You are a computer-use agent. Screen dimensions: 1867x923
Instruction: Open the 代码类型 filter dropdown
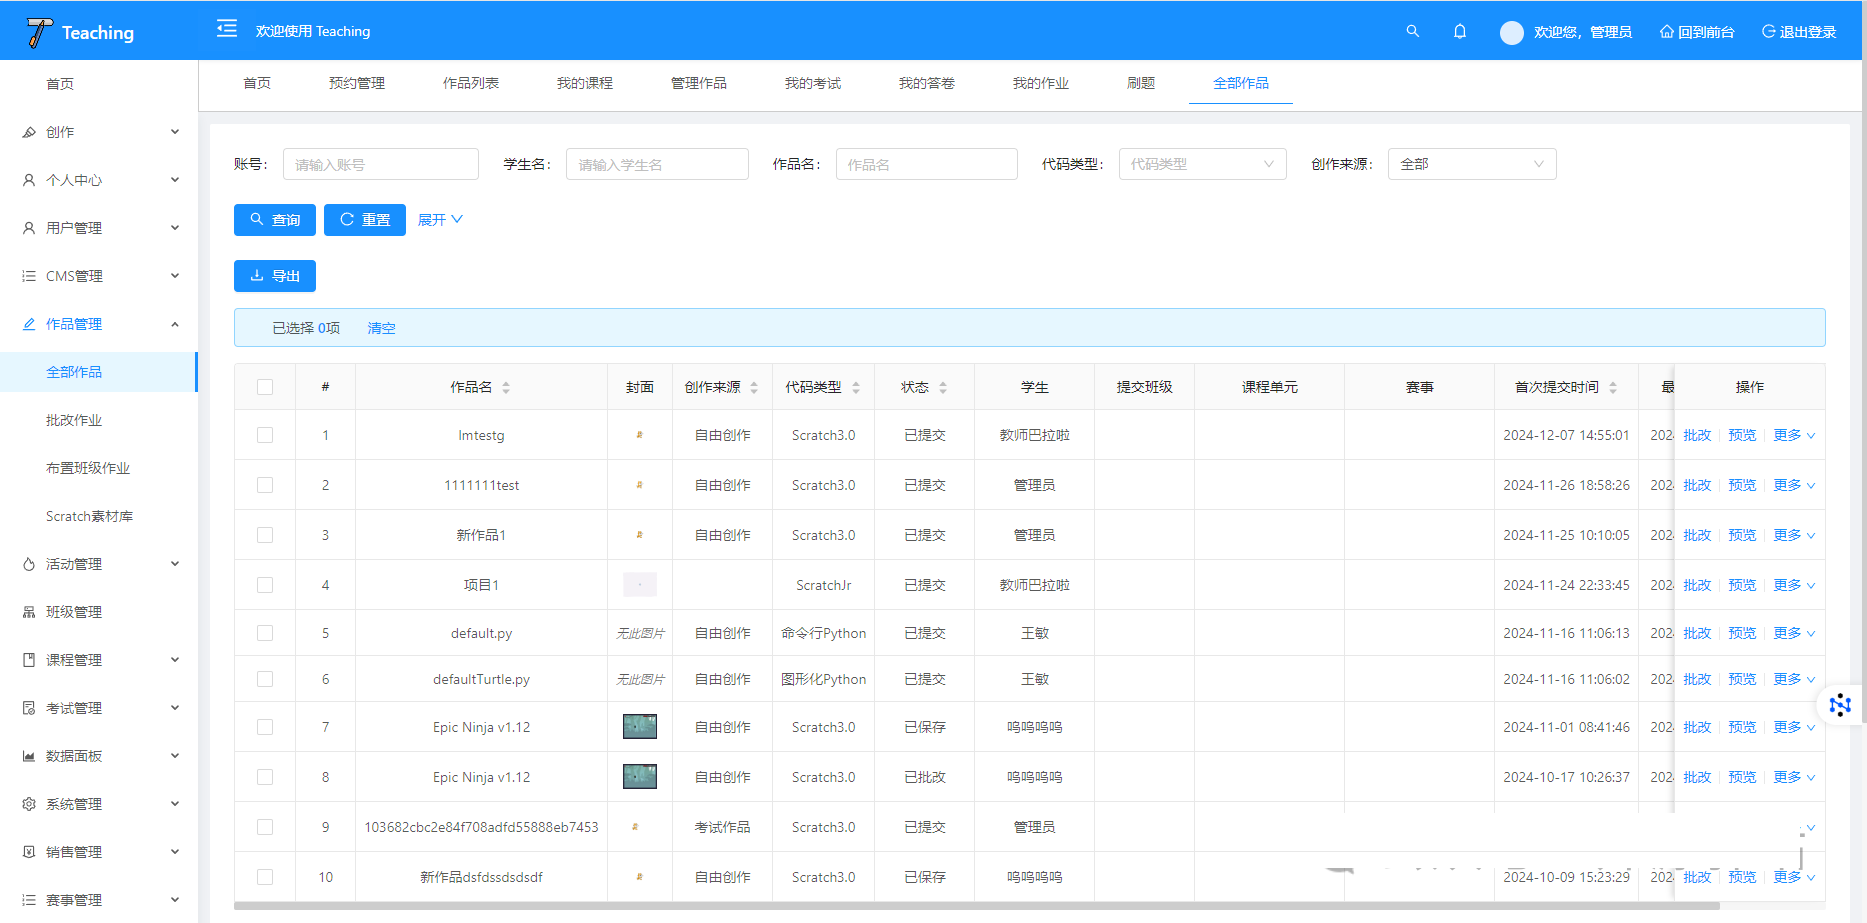tap(1202, 164)
